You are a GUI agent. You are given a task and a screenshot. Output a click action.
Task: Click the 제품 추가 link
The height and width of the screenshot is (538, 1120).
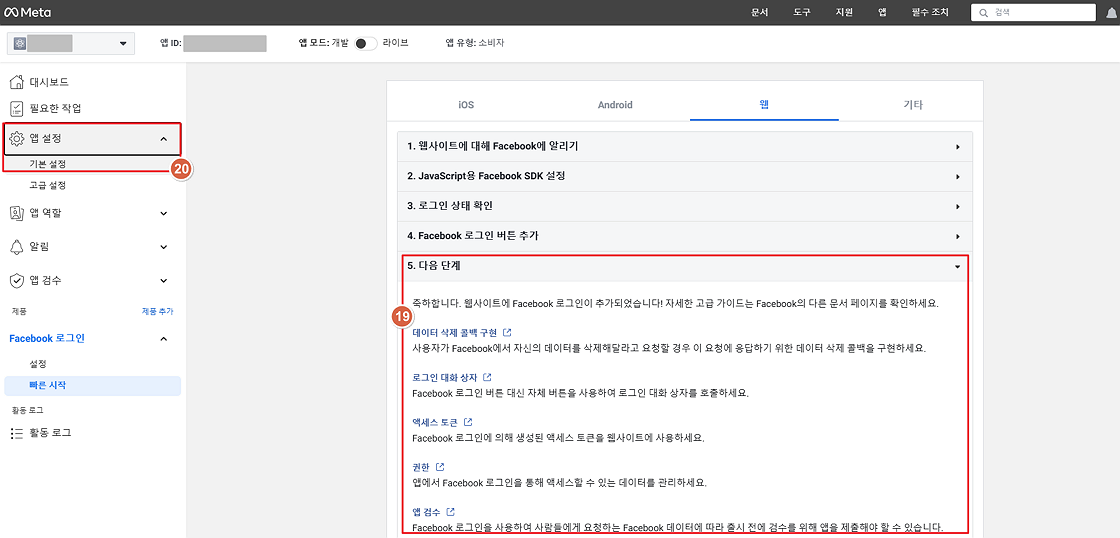[157, 312]
